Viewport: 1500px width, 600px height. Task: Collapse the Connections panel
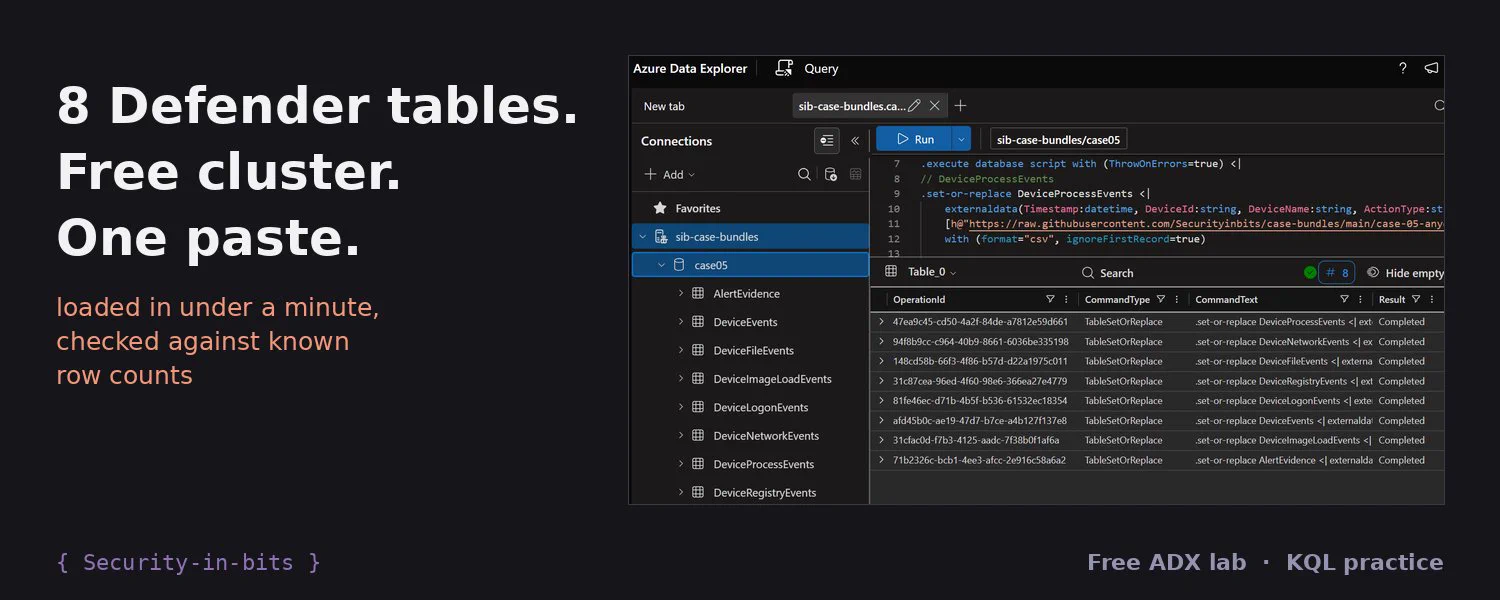pyautogui.click(x=855, y=141)
